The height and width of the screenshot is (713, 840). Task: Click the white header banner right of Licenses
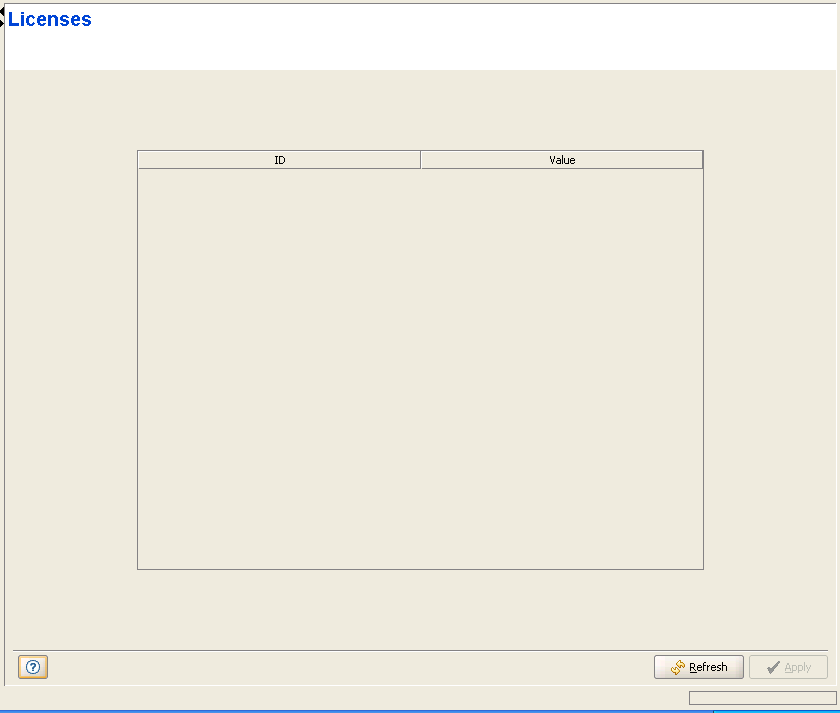(450, 35)
